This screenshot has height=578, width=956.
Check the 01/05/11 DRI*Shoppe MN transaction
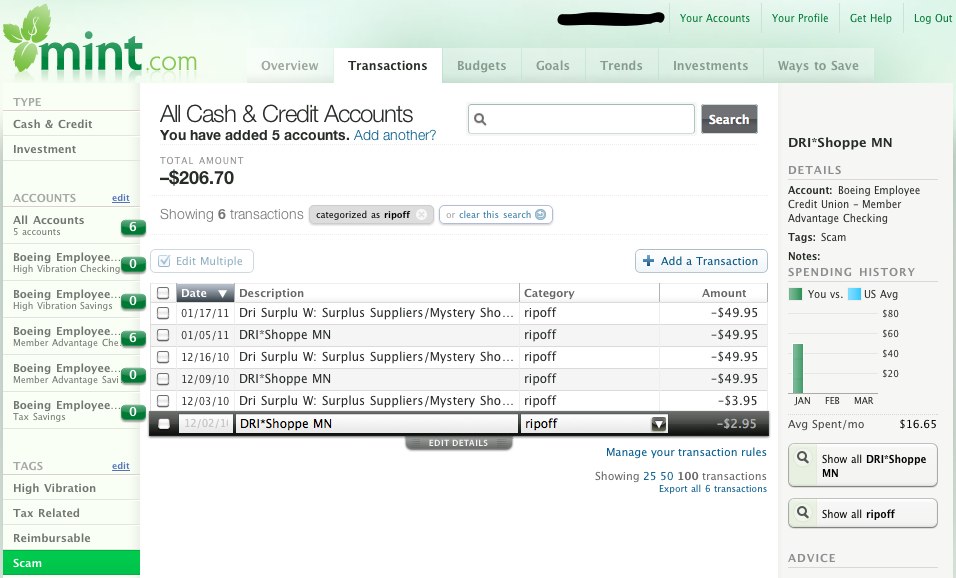[x=163, y=335]
